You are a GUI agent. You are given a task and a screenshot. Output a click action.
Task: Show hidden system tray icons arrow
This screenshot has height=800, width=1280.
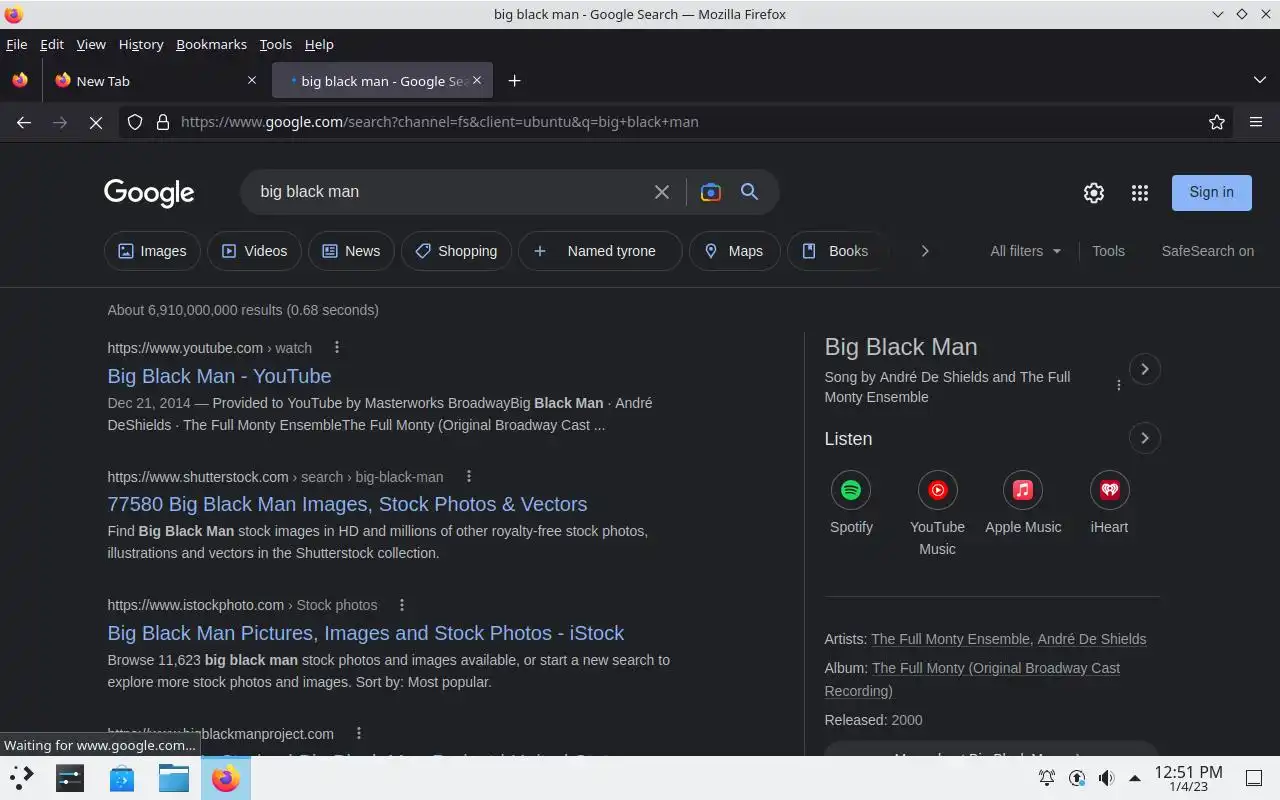point(1135,778)
